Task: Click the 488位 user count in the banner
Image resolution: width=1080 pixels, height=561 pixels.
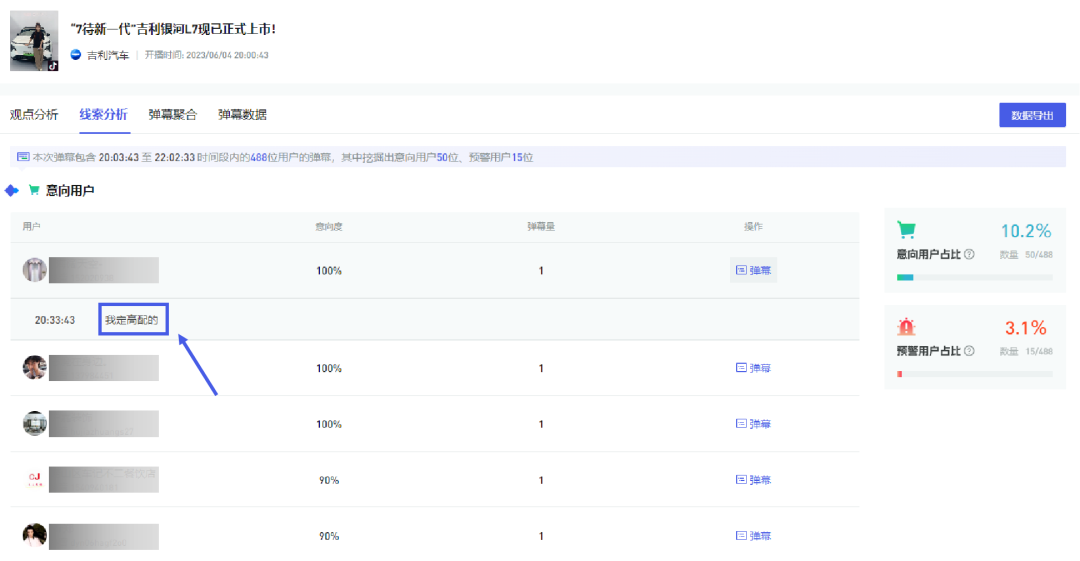Action: 259,157
